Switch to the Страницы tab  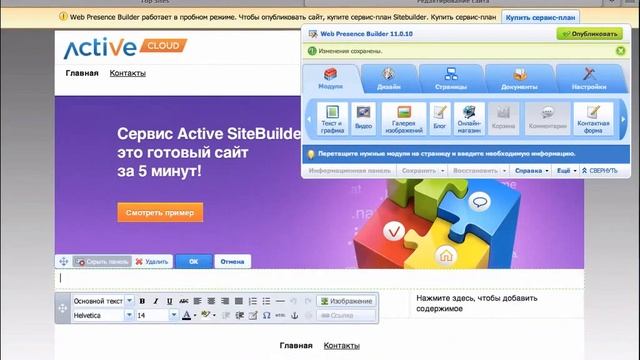451,78
